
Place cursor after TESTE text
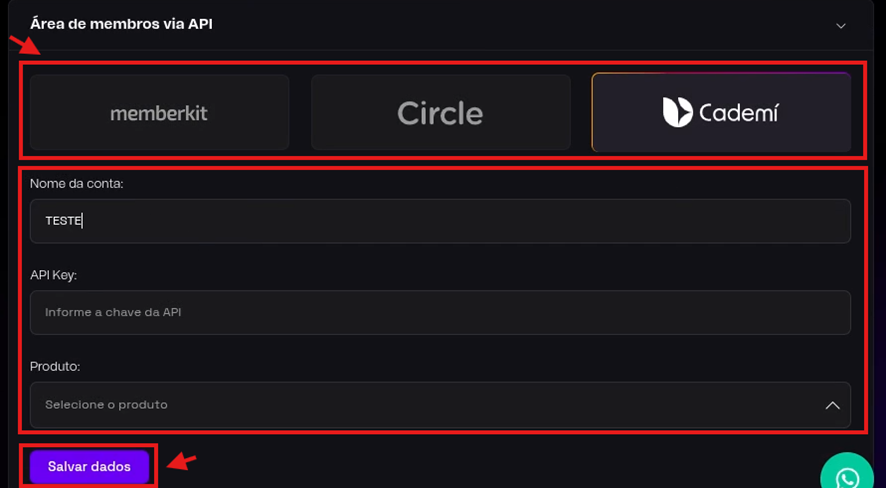83,221
